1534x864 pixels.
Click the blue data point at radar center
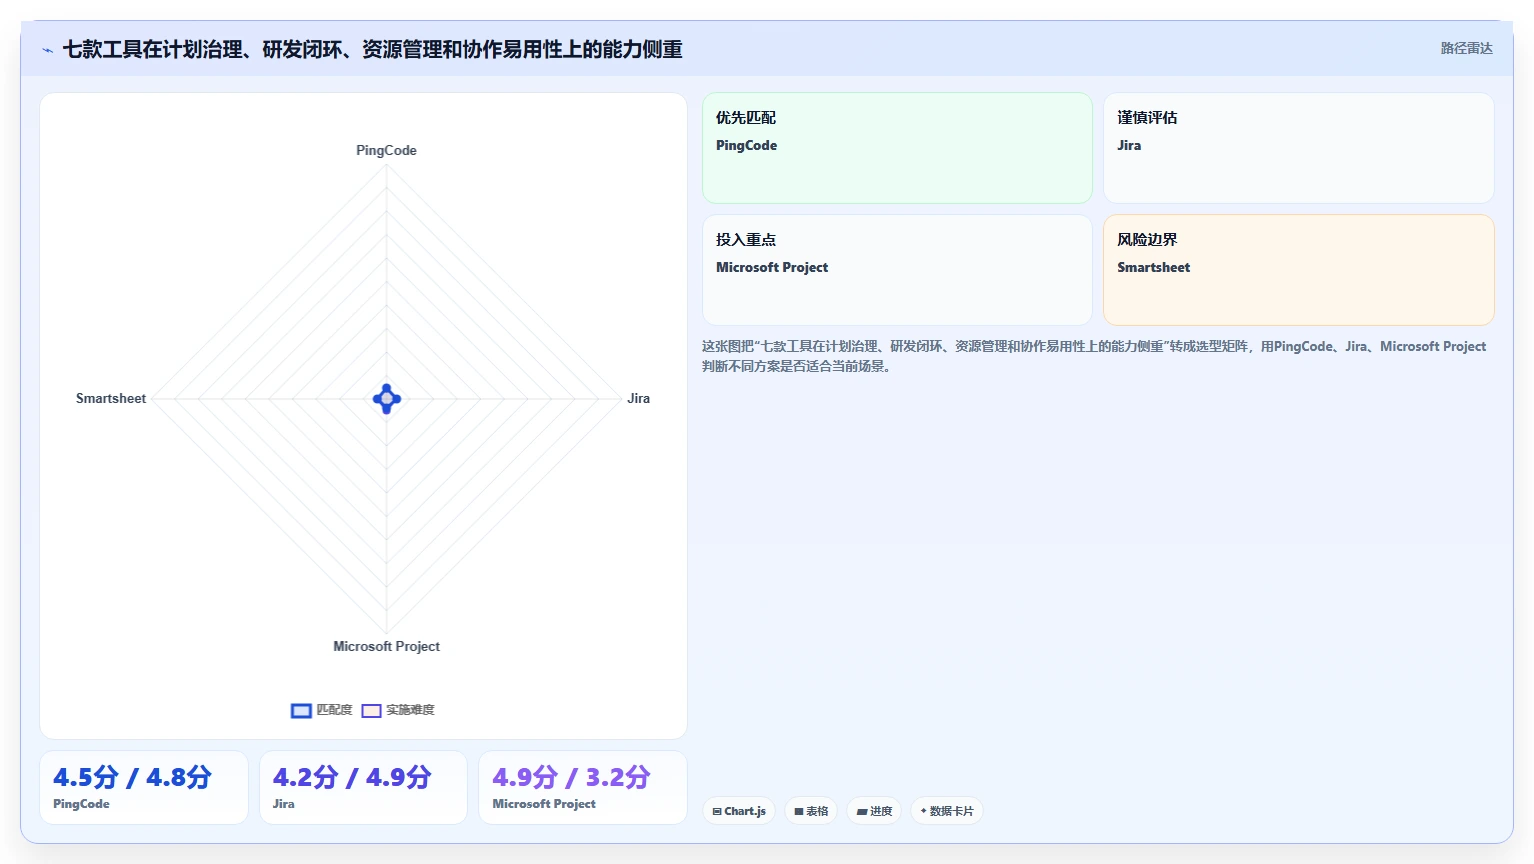387,399
